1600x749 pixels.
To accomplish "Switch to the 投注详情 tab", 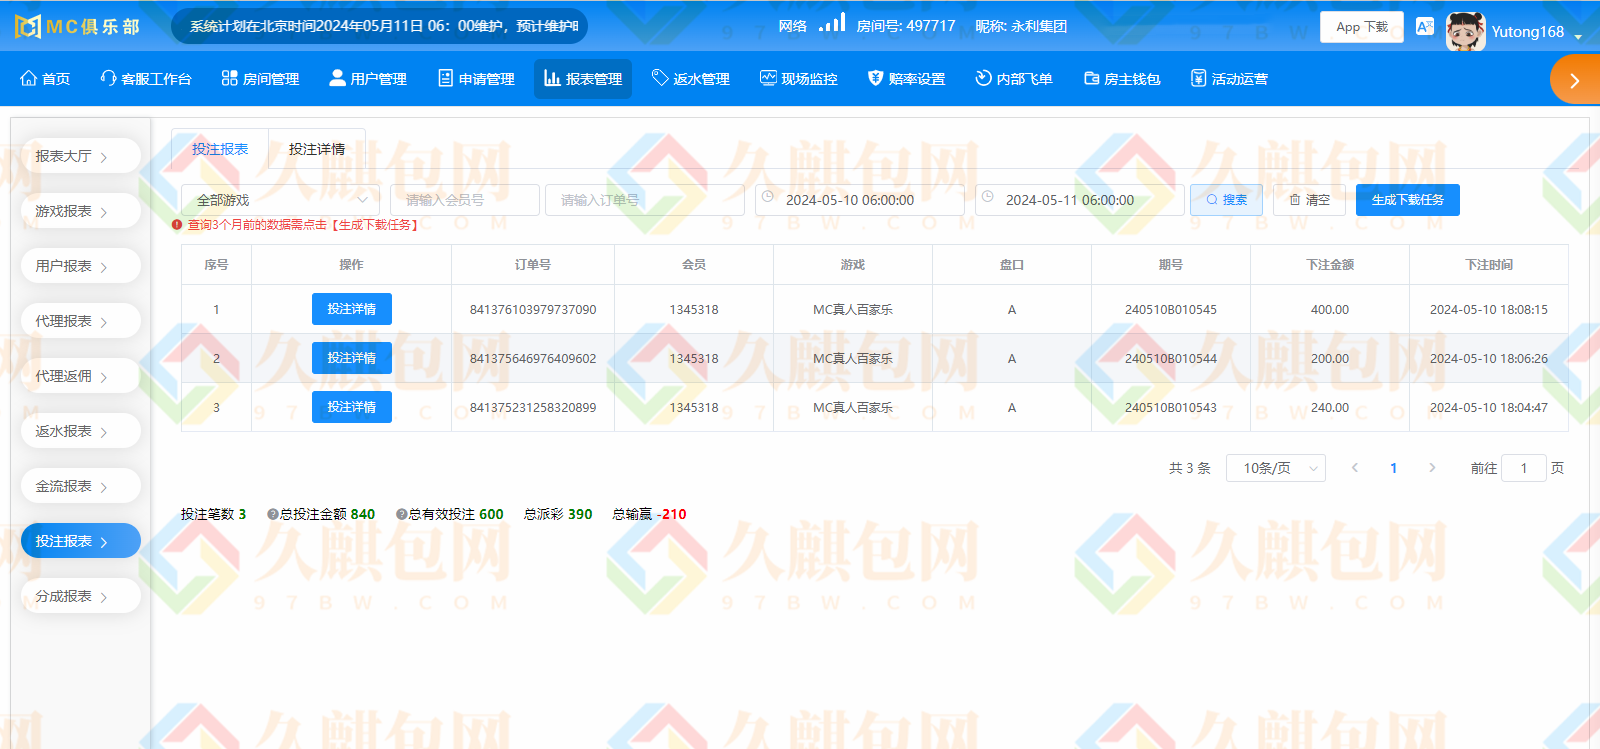I will pos(317,149).
